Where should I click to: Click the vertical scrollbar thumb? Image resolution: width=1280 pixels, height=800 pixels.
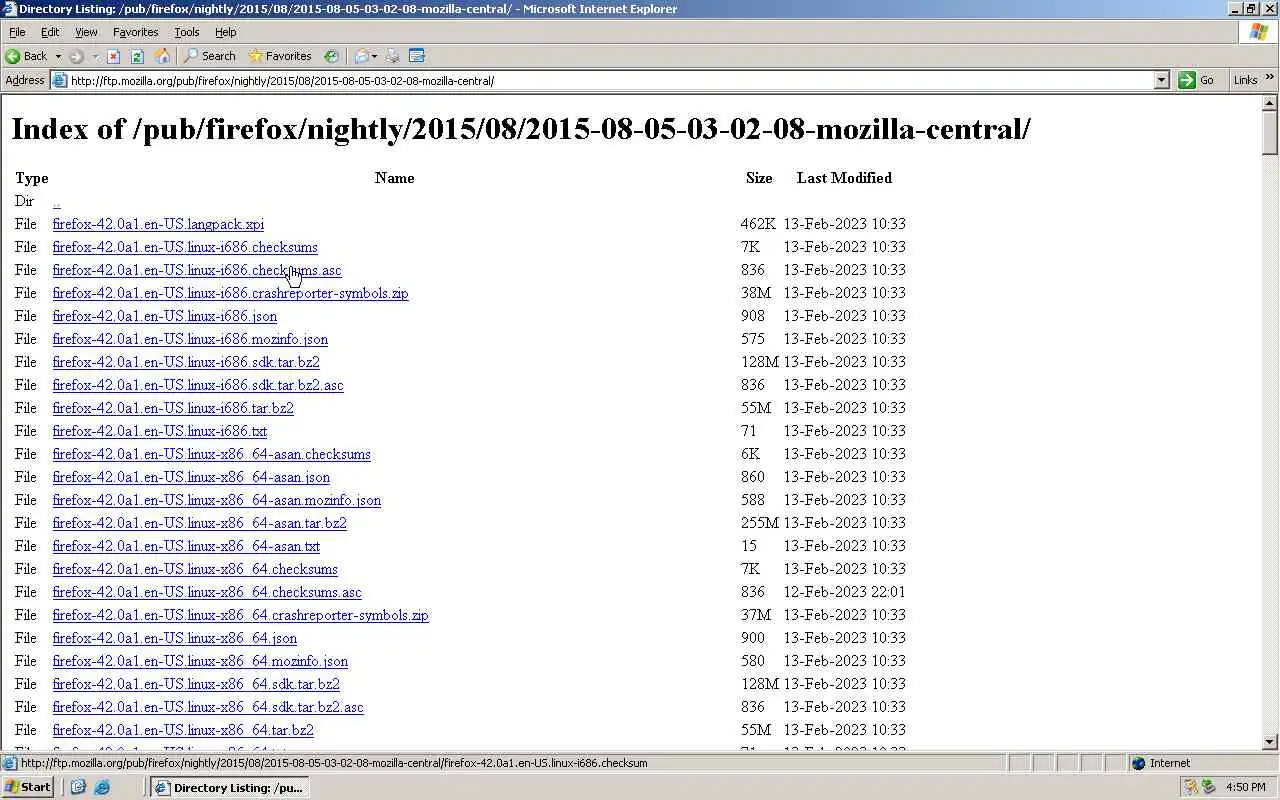pyautogui.click(x=1270, y=133)
